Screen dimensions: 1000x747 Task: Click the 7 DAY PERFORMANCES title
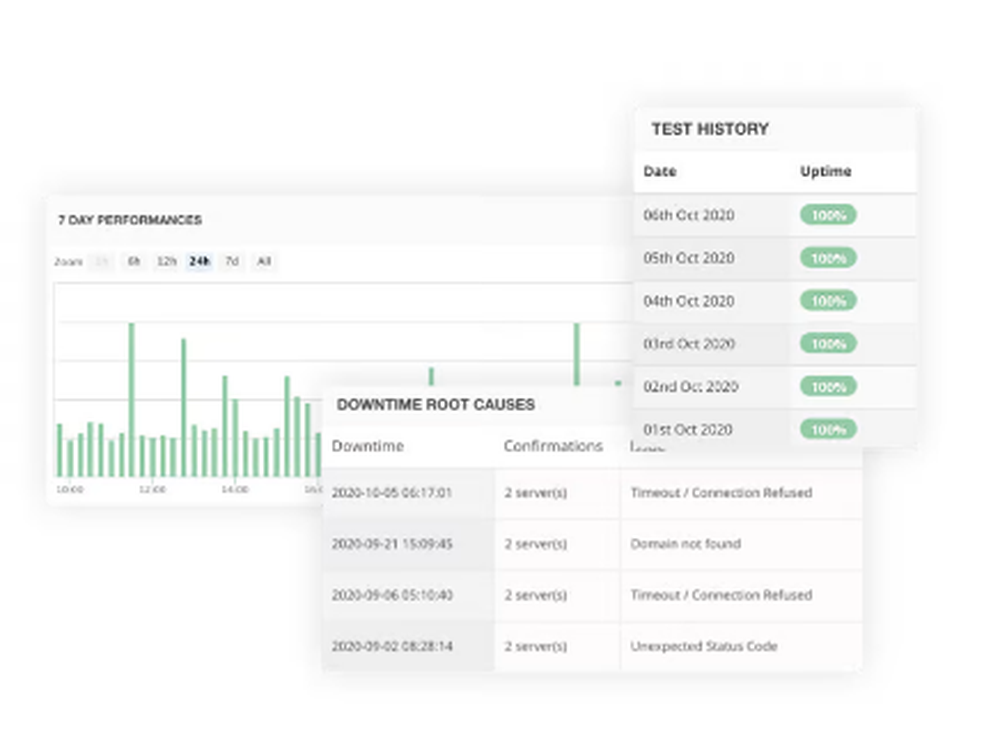coord(129,220)
